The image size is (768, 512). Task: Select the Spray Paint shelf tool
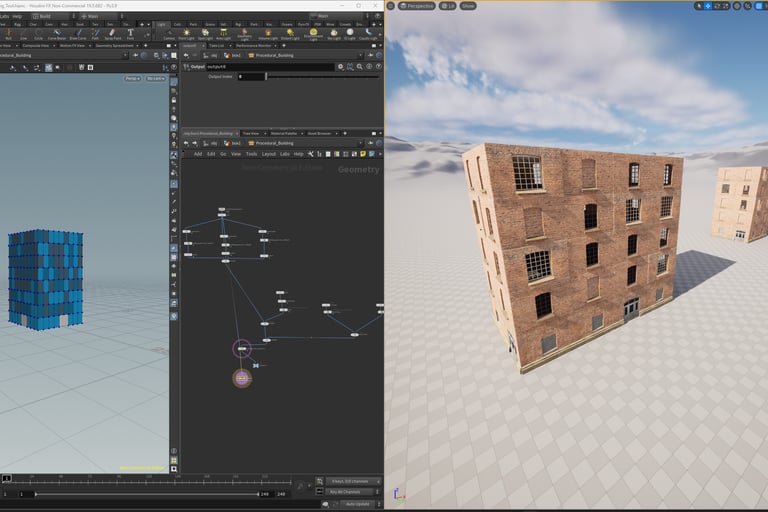coord(113,34)
